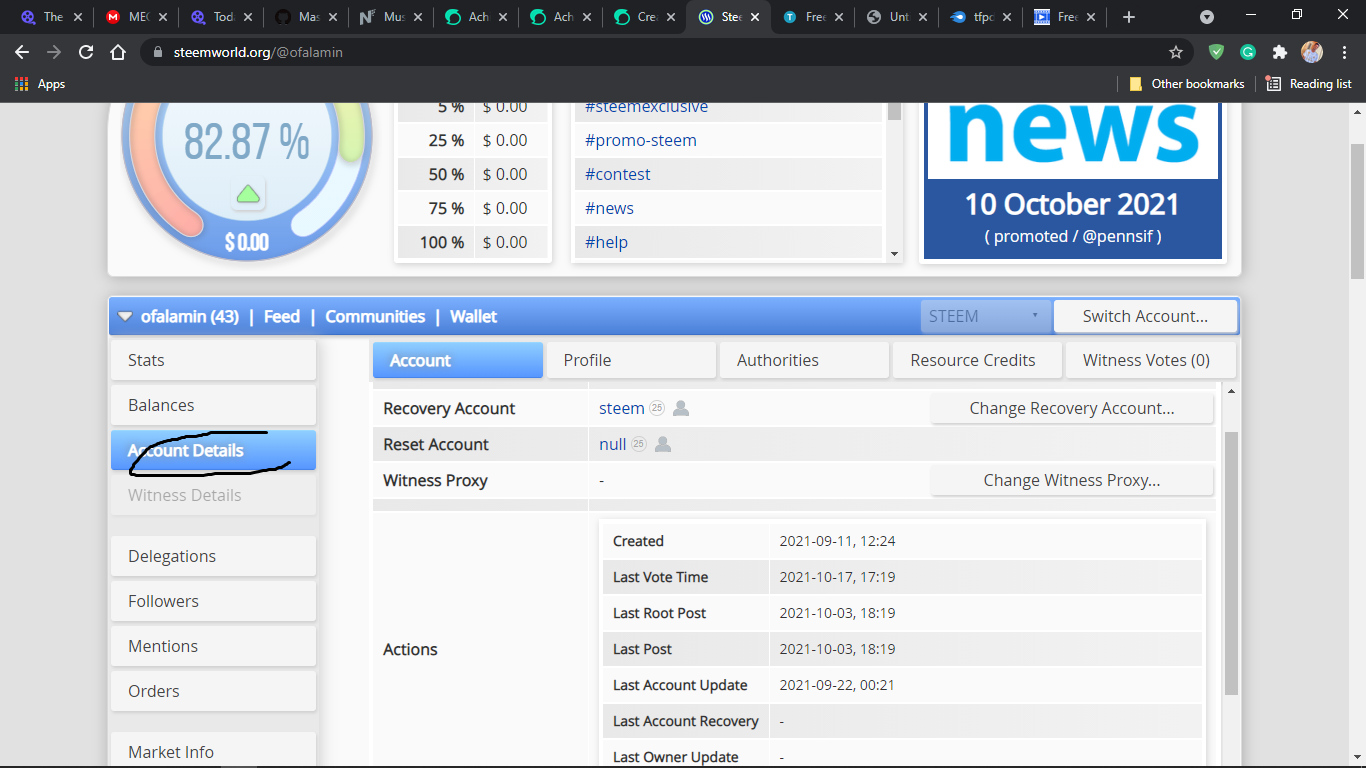Open Mentions in the sidebar
Image resolution: width=1366 pixels, height=768 pixels.
click(x=213, y=646)
